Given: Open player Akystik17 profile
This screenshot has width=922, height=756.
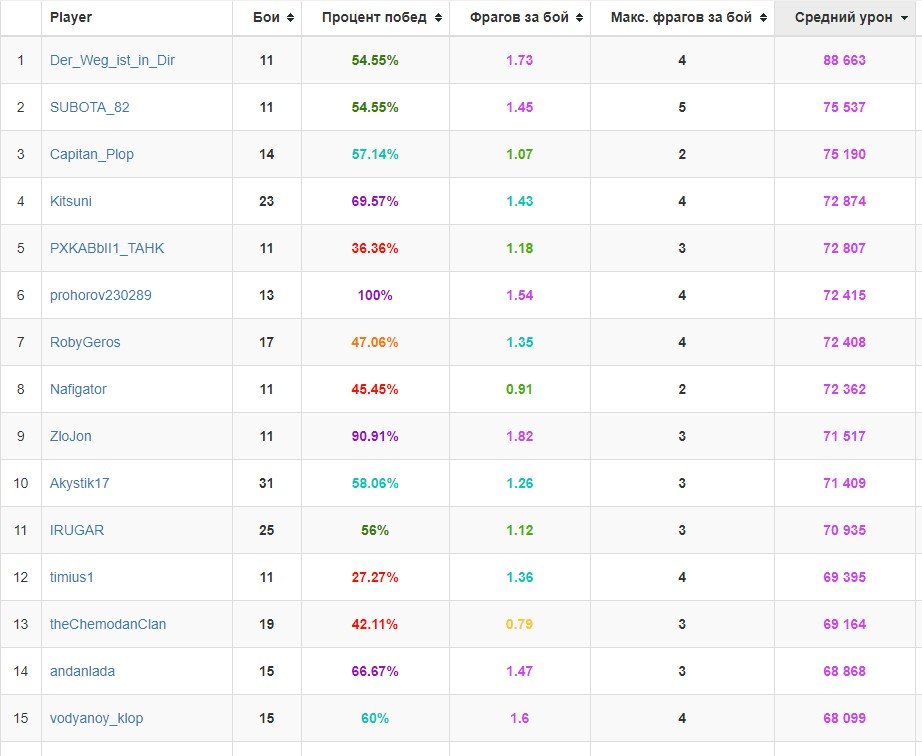Looking at the screenshot, I should 79,484.
